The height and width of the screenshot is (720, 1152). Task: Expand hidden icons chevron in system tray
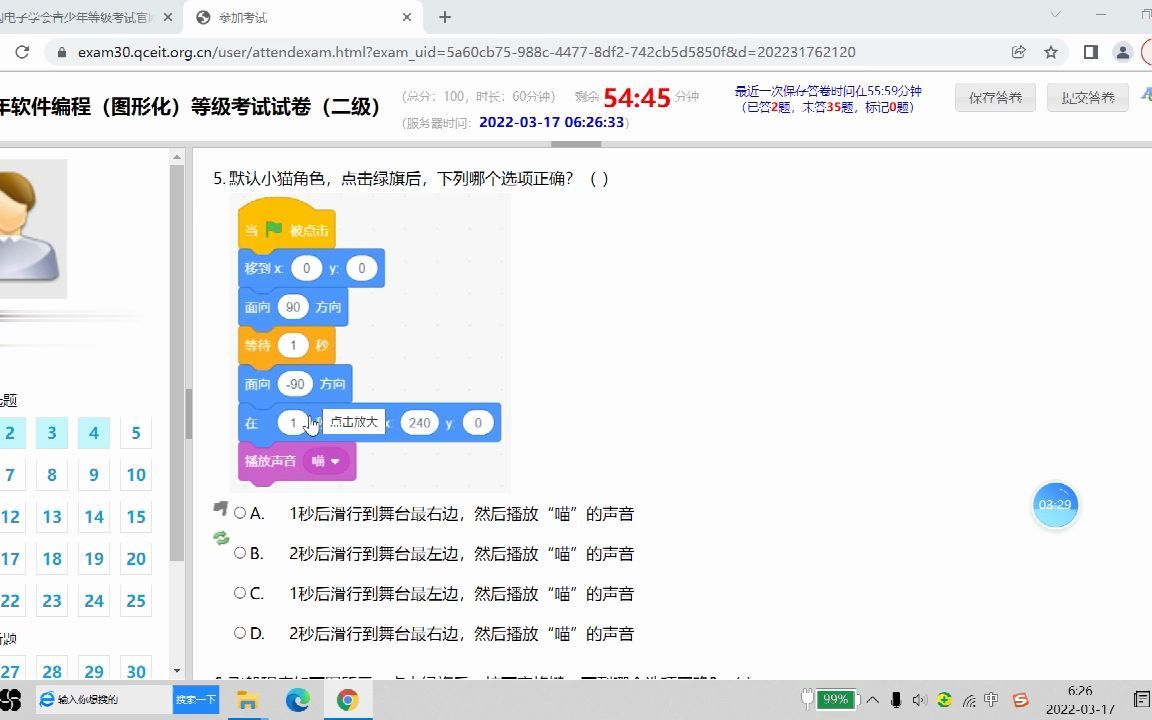coord(871,700)
